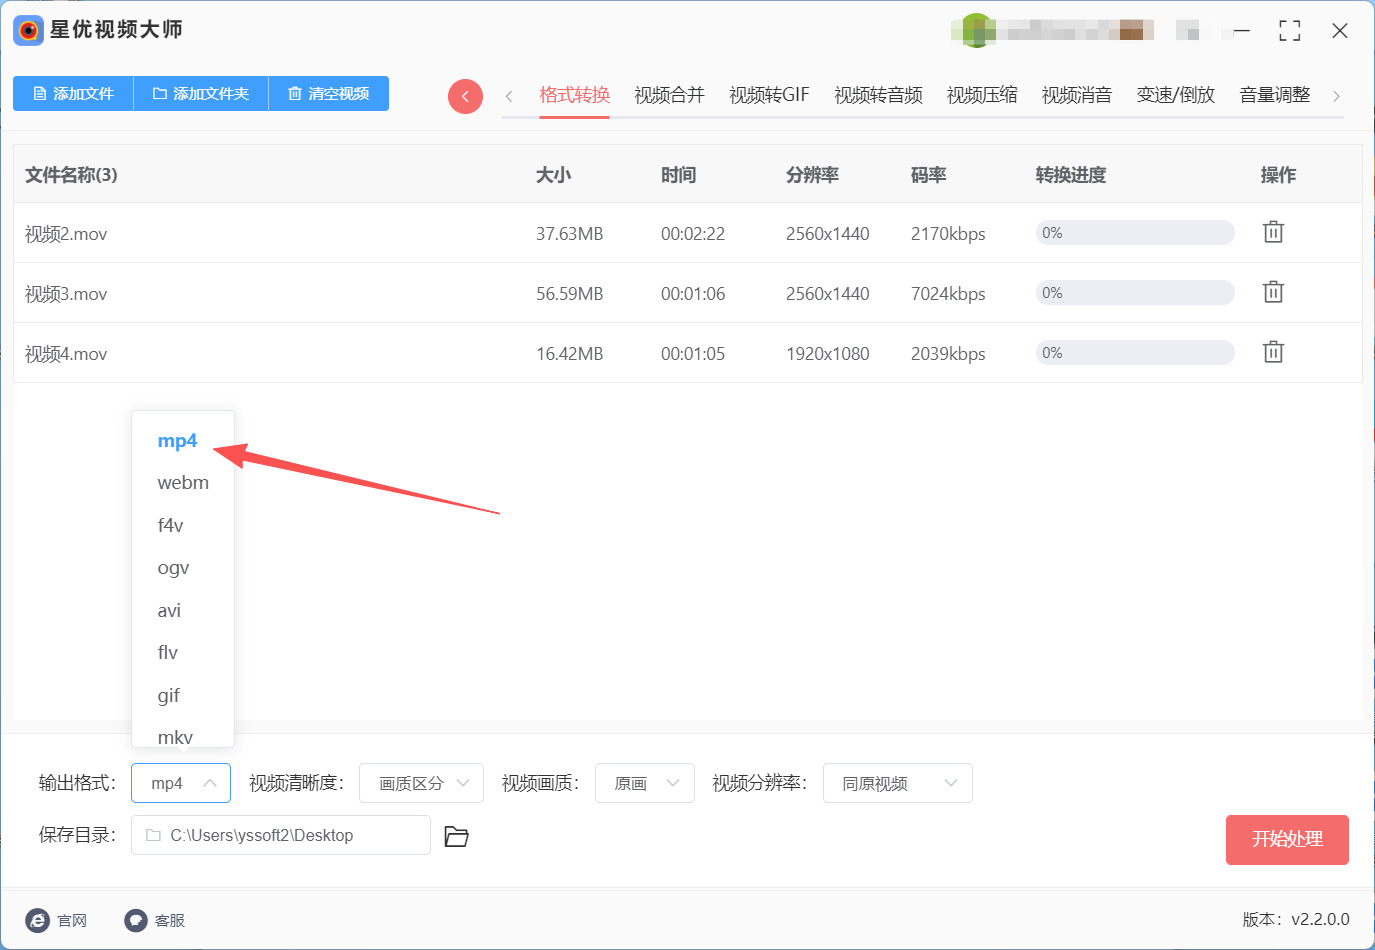
Task: Select webm from the format list
Action: [x=183, y=483]
